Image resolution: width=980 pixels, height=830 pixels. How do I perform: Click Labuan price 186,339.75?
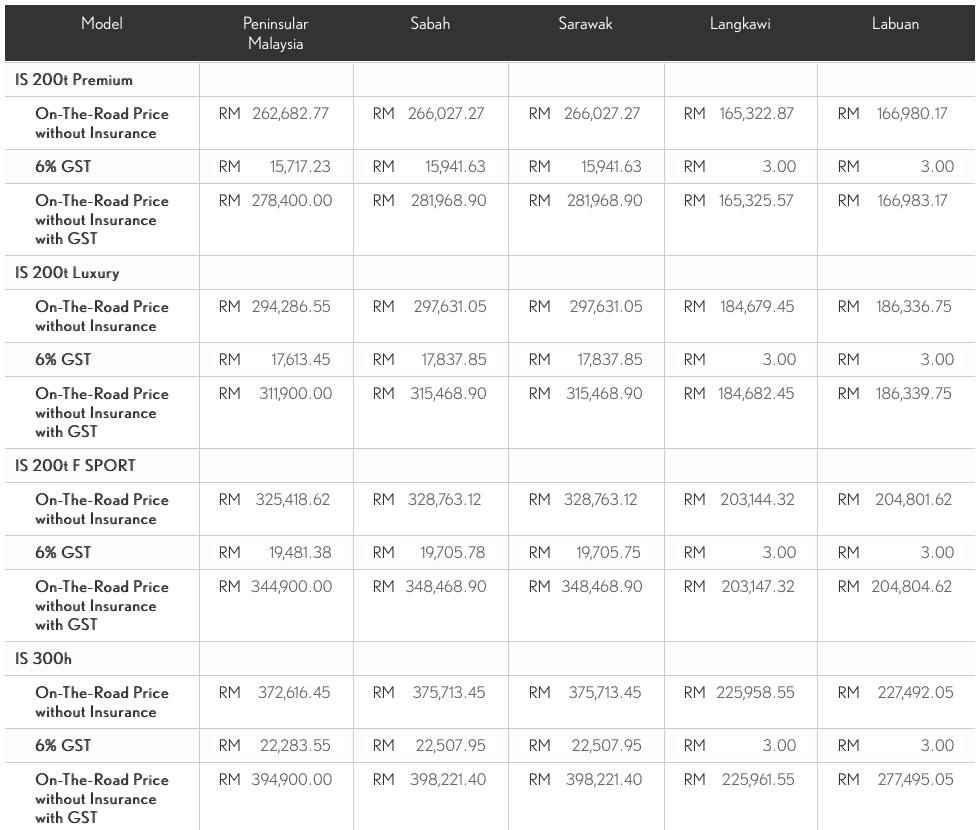point(914,394)
